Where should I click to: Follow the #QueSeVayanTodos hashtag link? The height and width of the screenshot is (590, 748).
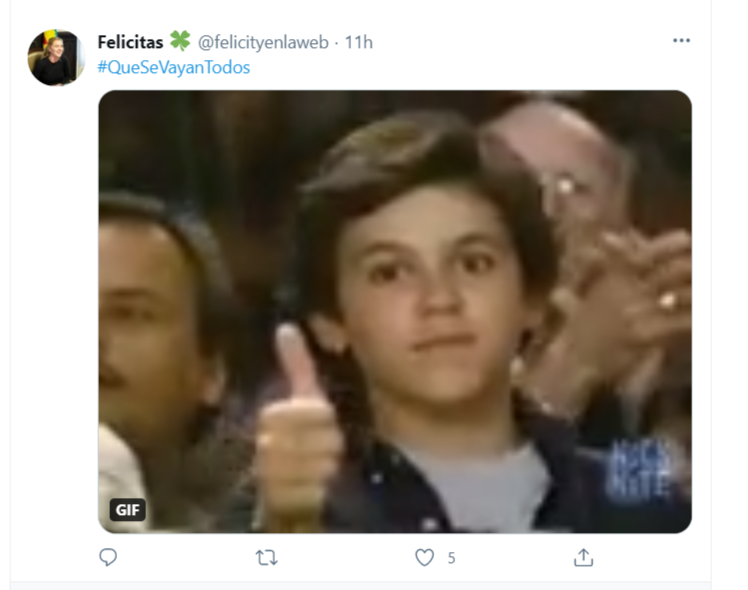click(x=174, y=67)
